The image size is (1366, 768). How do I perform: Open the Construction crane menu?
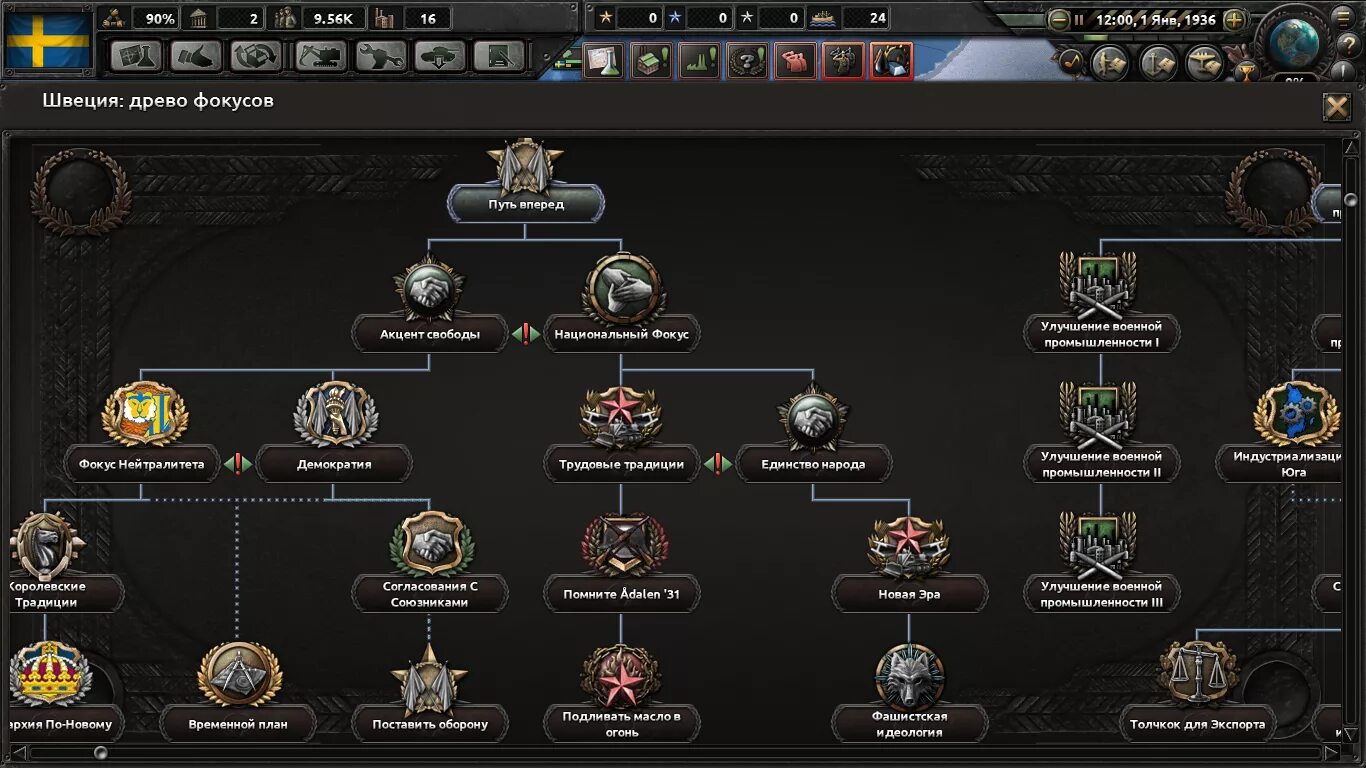pyautogui.click(x=320, y=56)
